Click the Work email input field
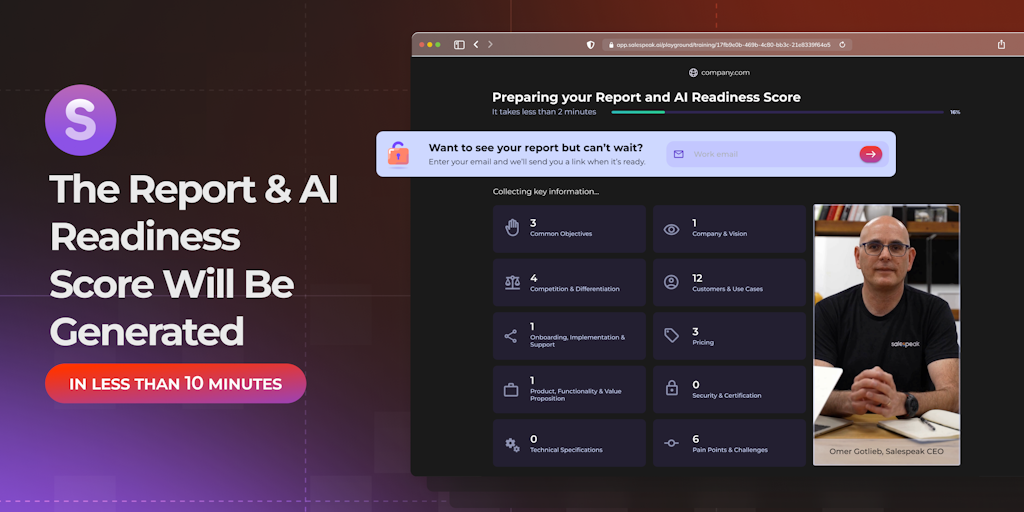1024x512 pixels. 777,154
